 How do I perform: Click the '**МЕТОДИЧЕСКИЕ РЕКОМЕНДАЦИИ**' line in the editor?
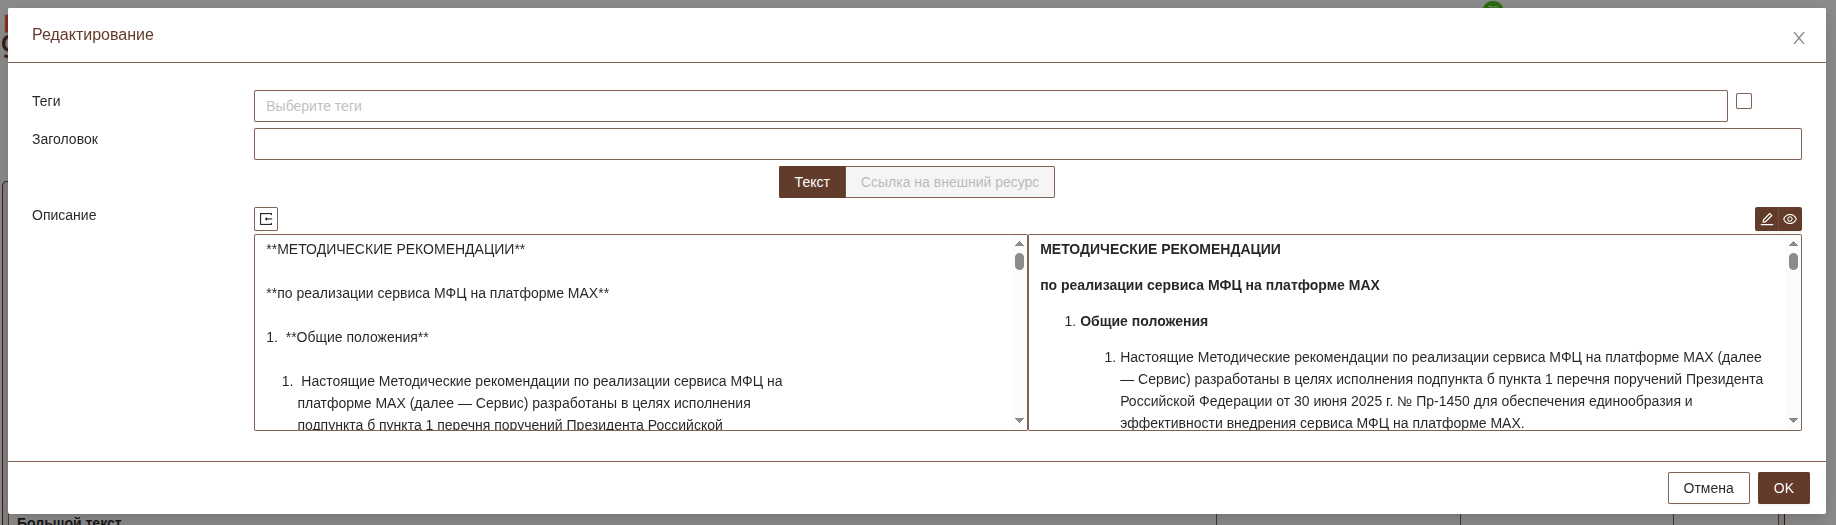pos(396,249)
